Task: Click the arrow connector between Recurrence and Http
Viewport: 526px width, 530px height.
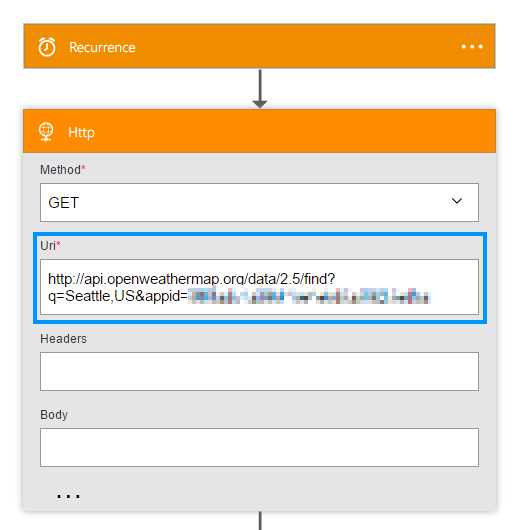Action: pos(260,89)
